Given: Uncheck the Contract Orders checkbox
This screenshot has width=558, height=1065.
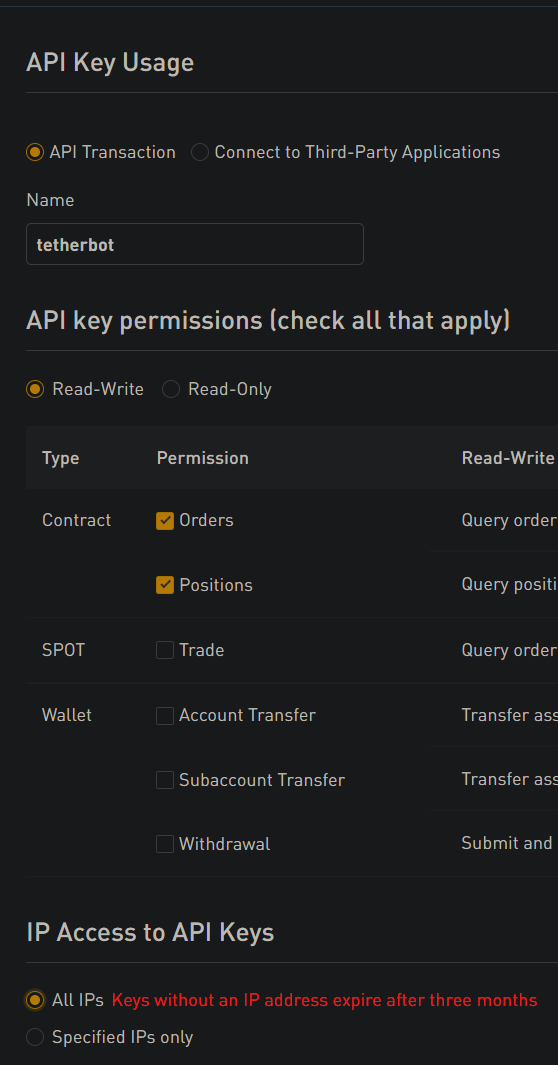Looking at the screenshot, I should click(x=165, y=520).
